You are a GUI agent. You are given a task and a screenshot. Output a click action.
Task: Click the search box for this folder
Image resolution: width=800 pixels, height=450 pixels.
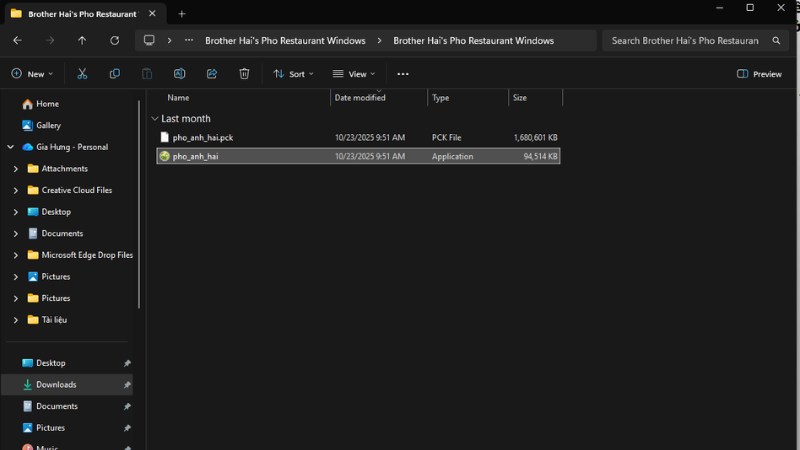point(684,41)
